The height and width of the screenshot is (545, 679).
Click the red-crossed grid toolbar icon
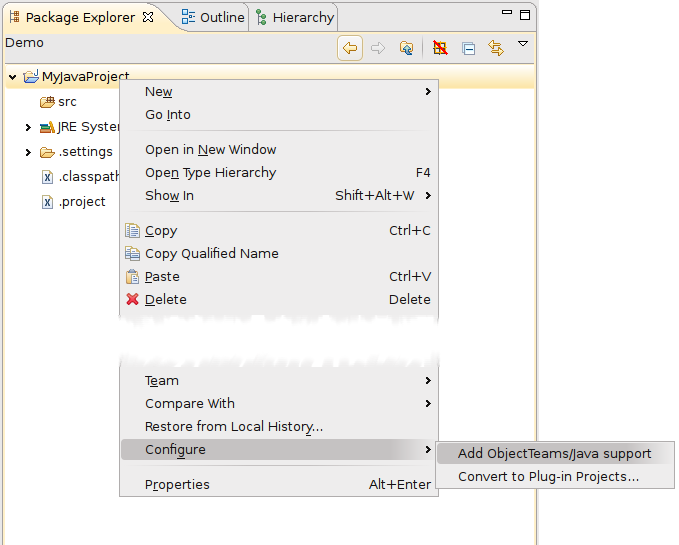click(x=440, y=48)
